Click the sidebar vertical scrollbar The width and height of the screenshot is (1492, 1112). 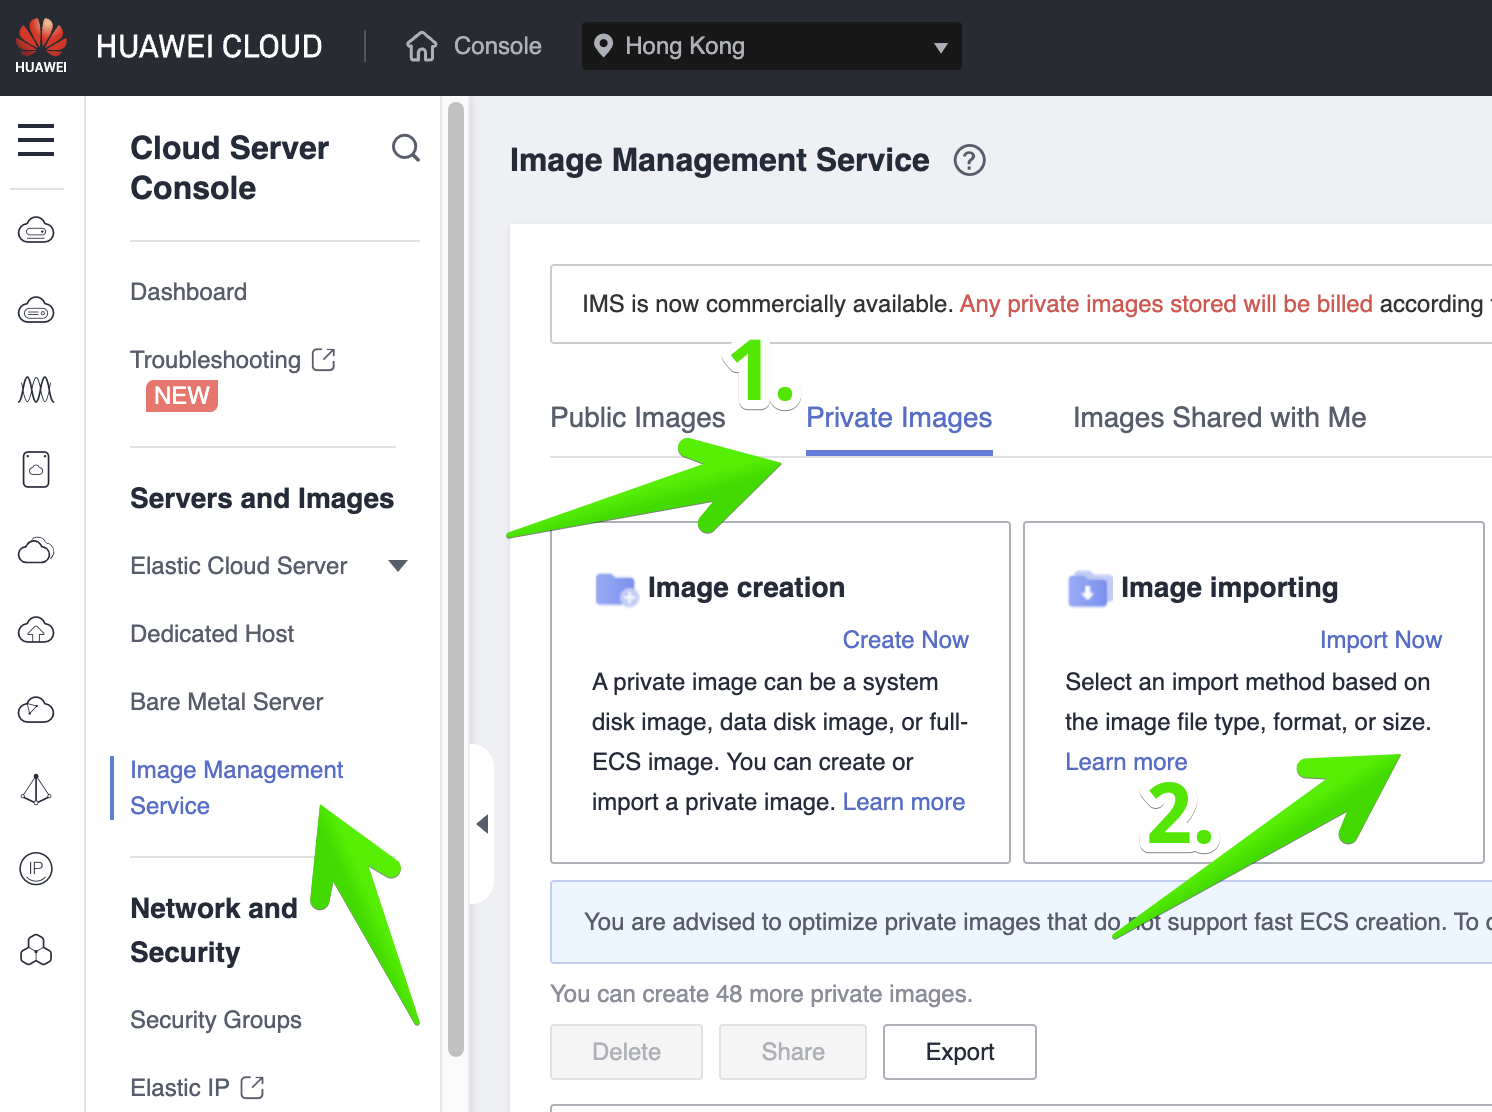[456, 580]
